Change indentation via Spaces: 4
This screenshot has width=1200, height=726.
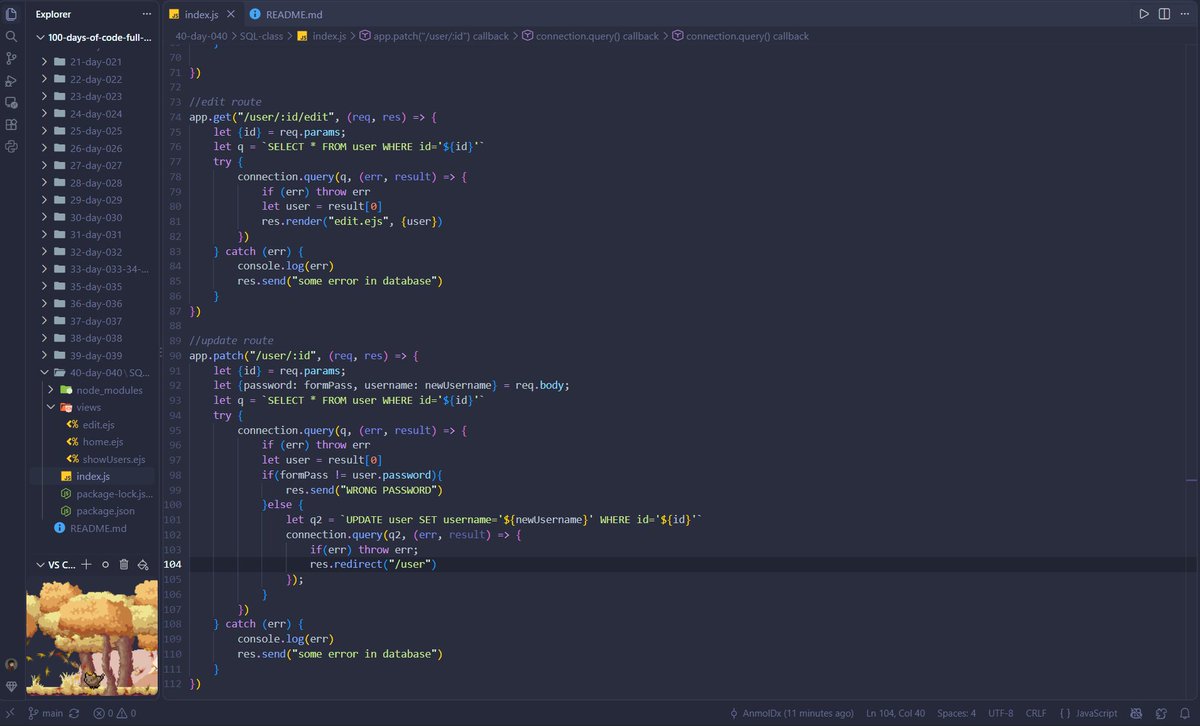click(957, 714)
